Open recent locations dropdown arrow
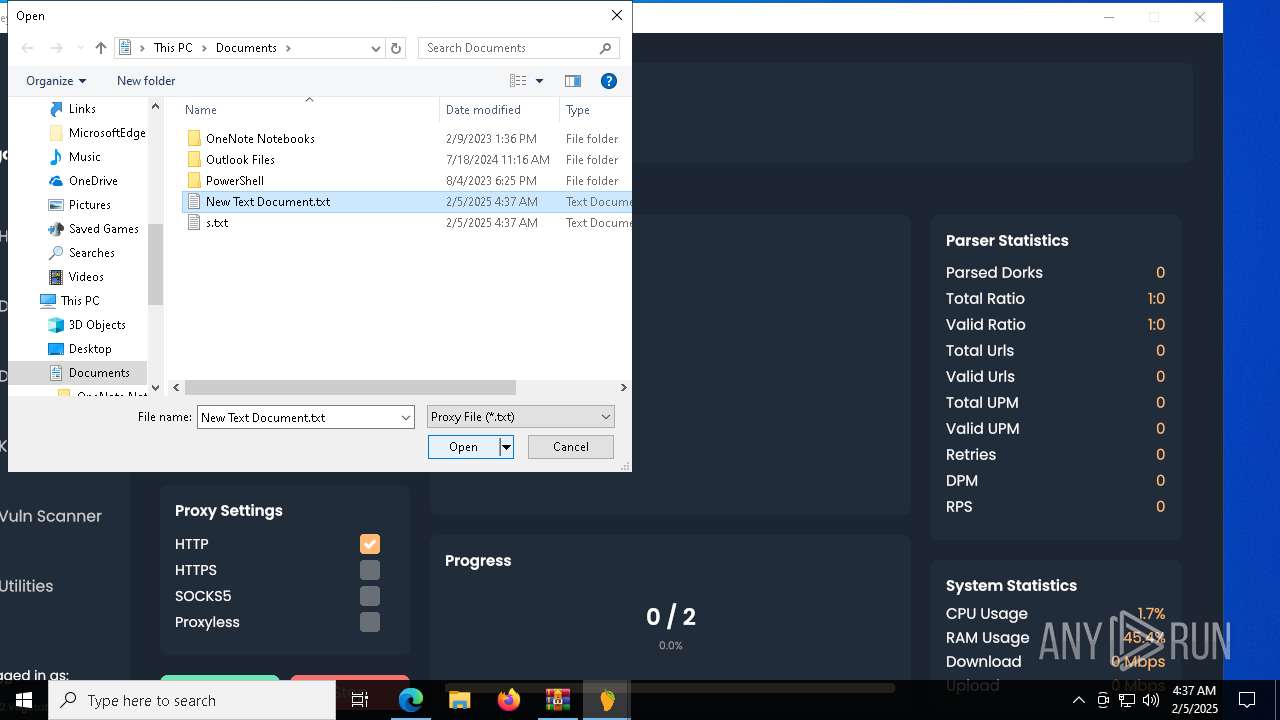 click(x=80, y=48)
